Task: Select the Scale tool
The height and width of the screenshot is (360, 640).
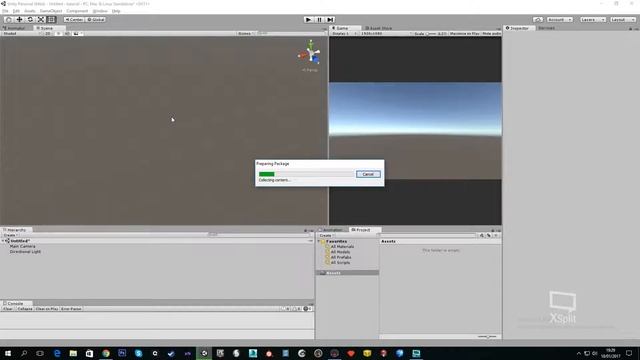Action: [41, 20]
